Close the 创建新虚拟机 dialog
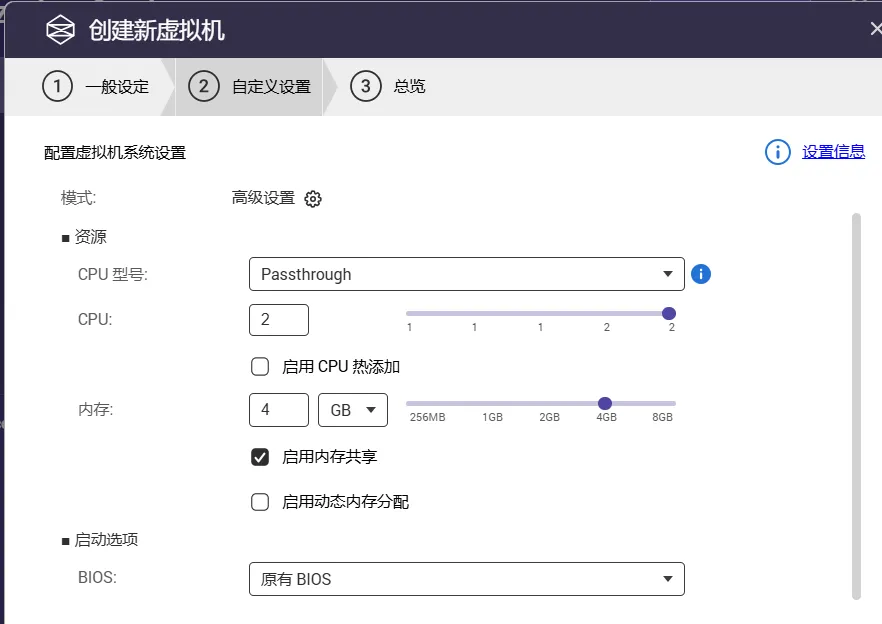 [875, 29]
